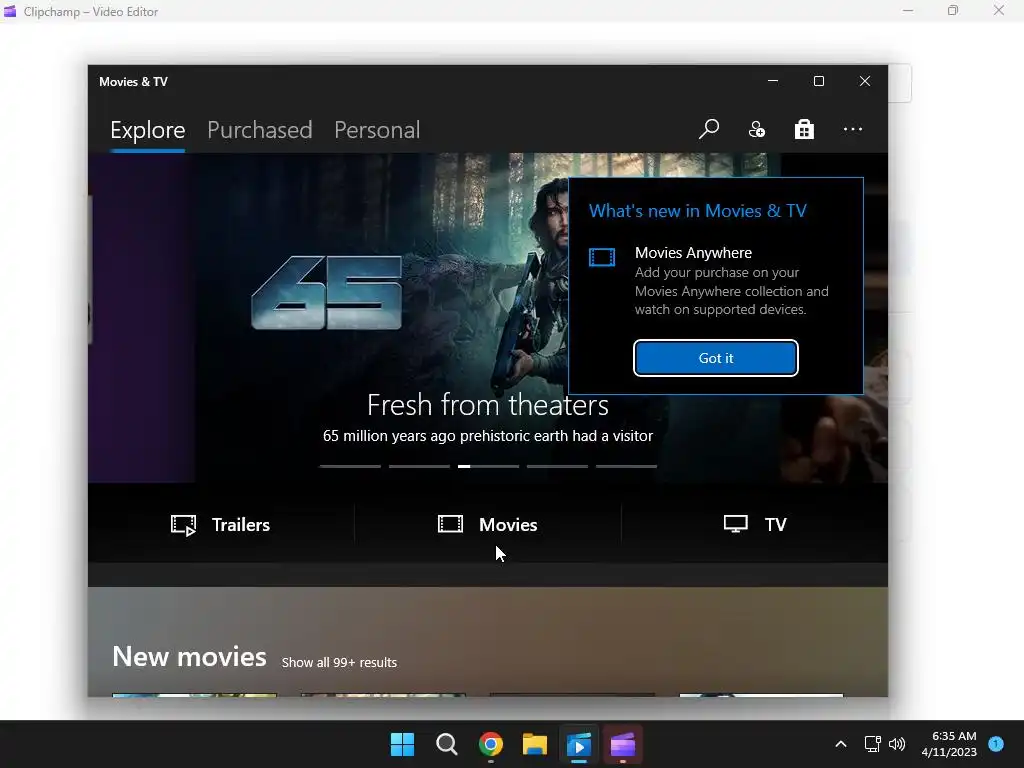Minimize the Movies & TV window
Viewport: 1024px width, 768px height.
click(x=773, y=81)
